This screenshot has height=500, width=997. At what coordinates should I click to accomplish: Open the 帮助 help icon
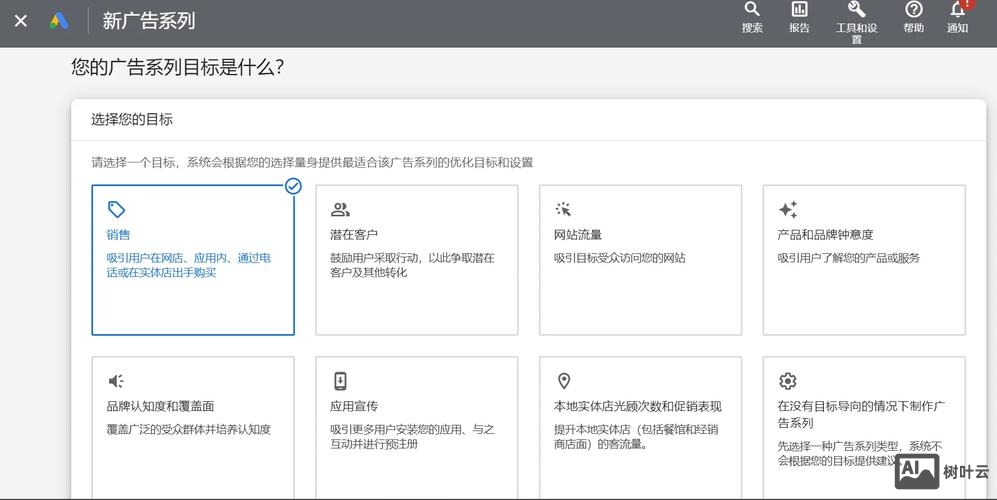click(x=914, y=17)
